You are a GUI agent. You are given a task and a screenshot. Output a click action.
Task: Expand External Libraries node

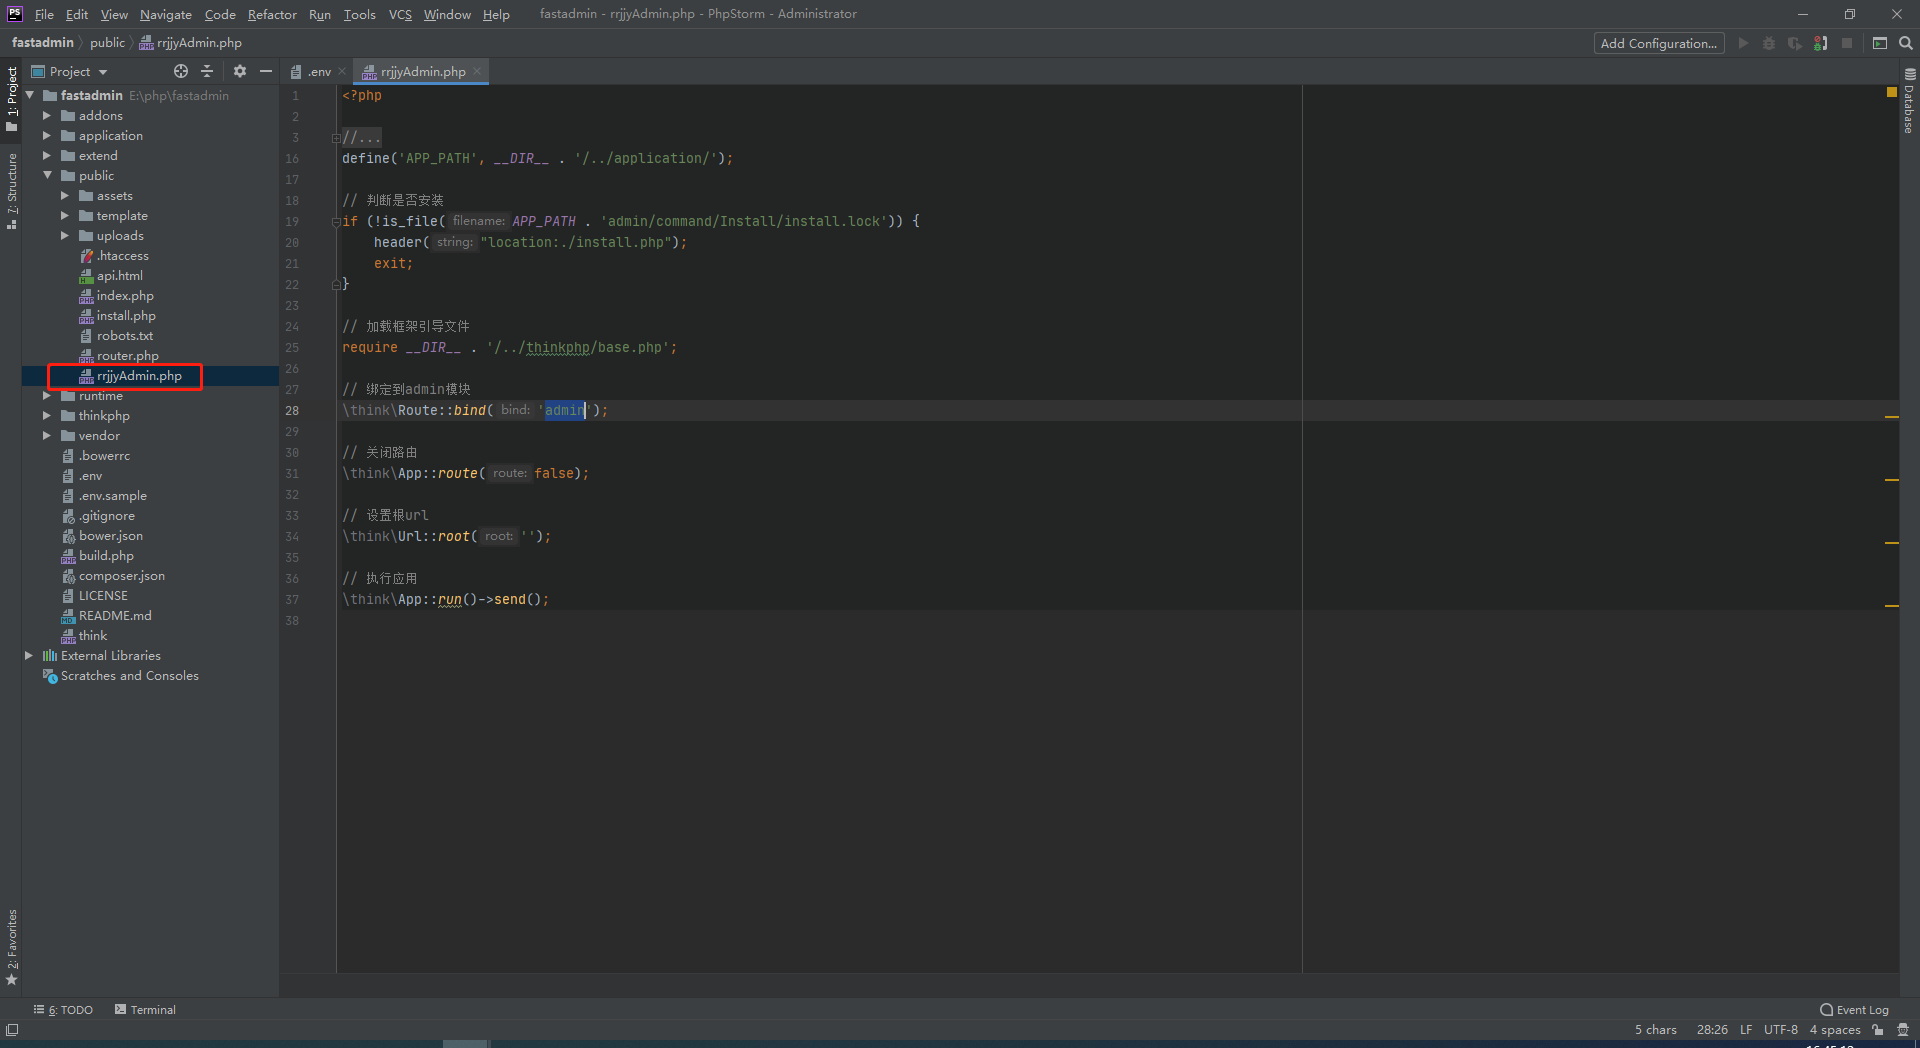(x=28, y=656)
